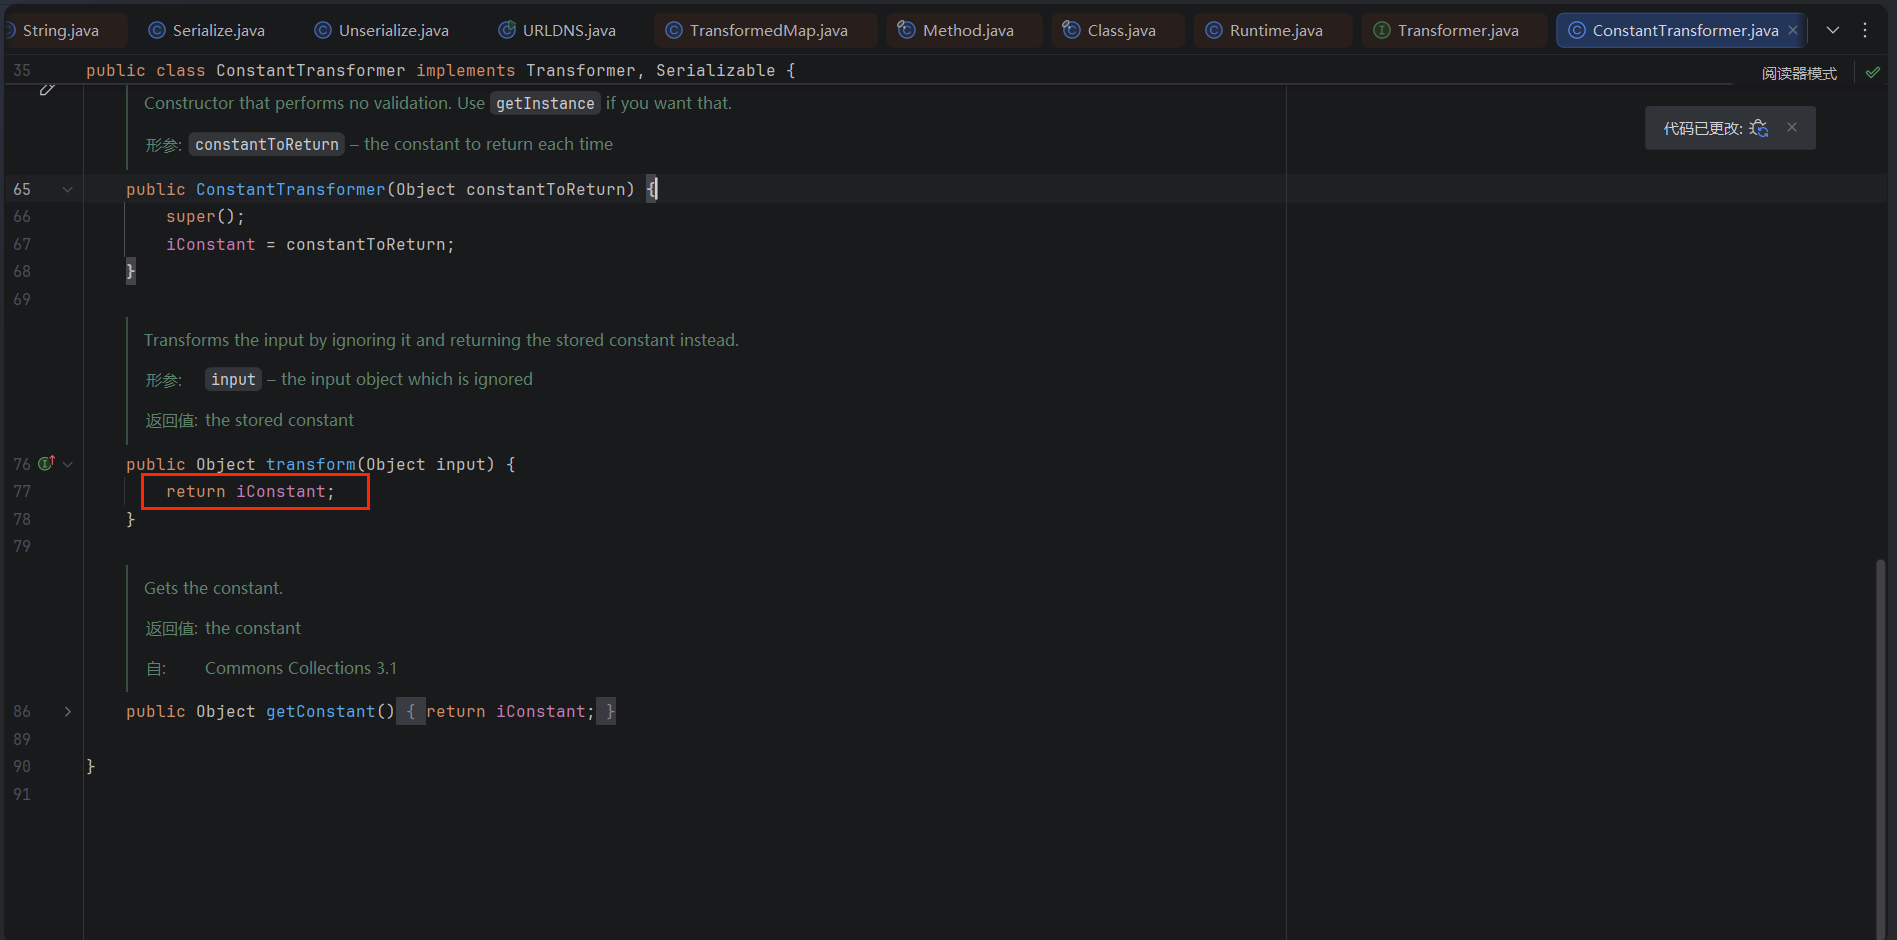This screenshot has width=1897, height=940.
Task: Click the implements-method gutter icon at line 76
Action: point(46,463)
